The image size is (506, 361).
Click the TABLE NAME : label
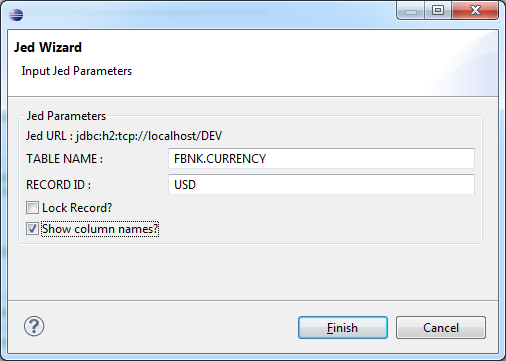pyautogui.click(x=64, y=159)
